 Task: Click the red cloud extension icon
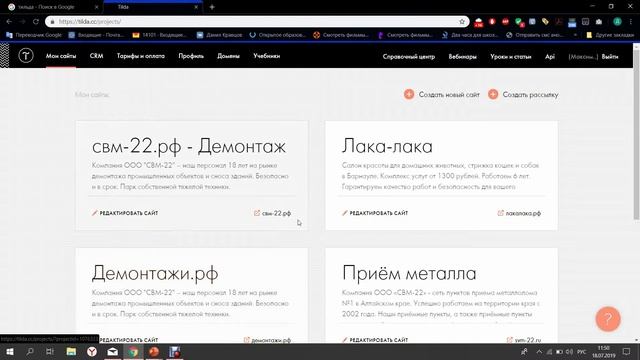478,22
